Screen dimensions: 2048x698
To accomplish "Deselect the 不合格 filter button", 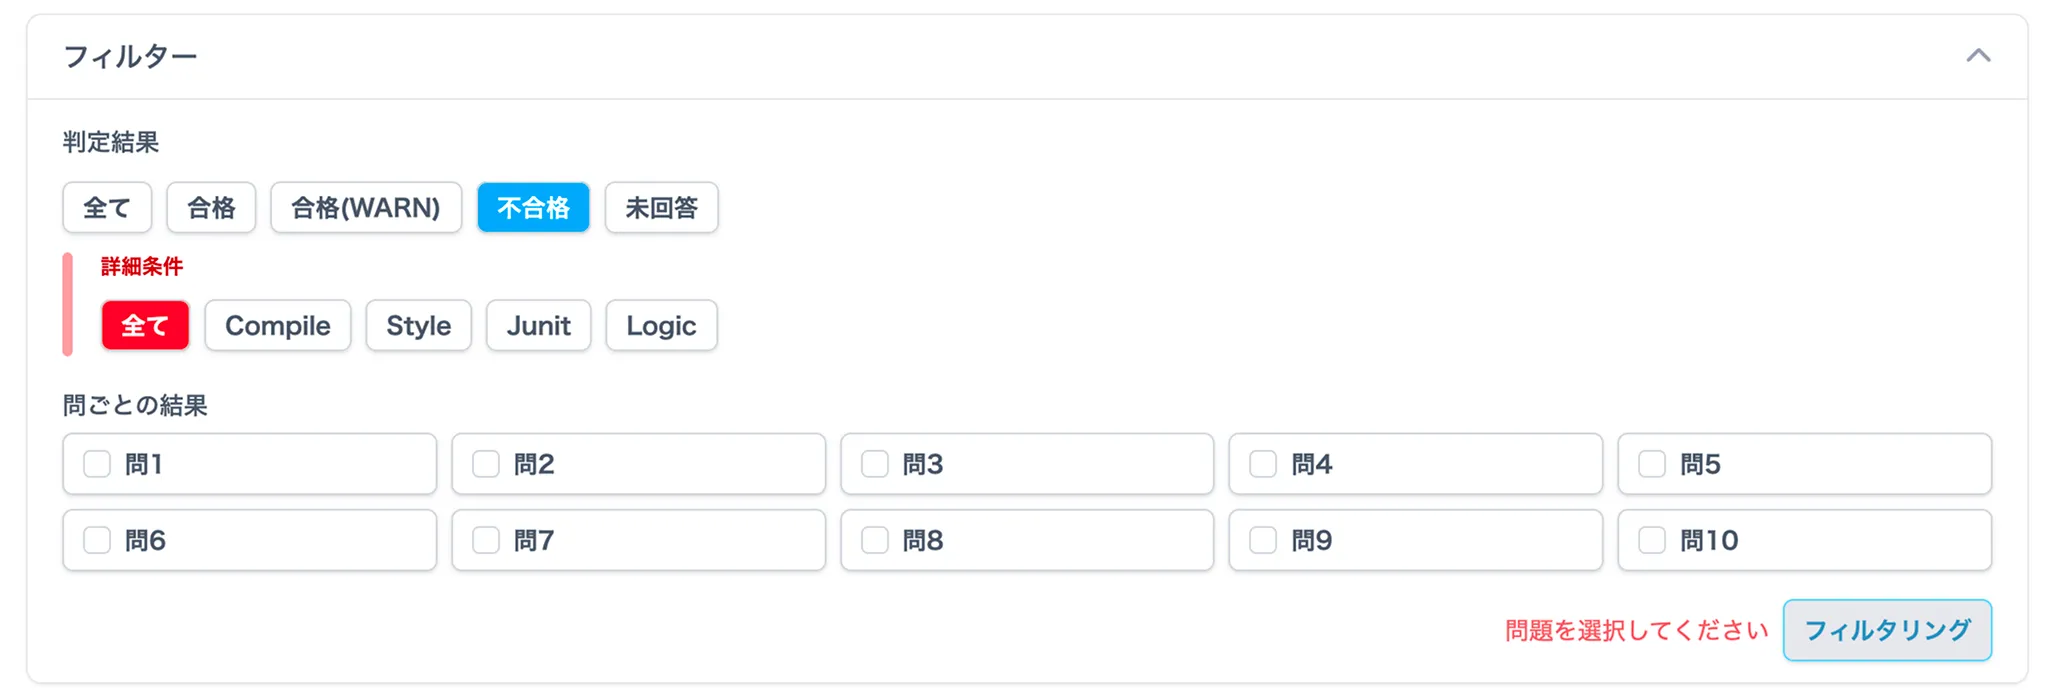I will pyautogui.click(x=533, y=208).
